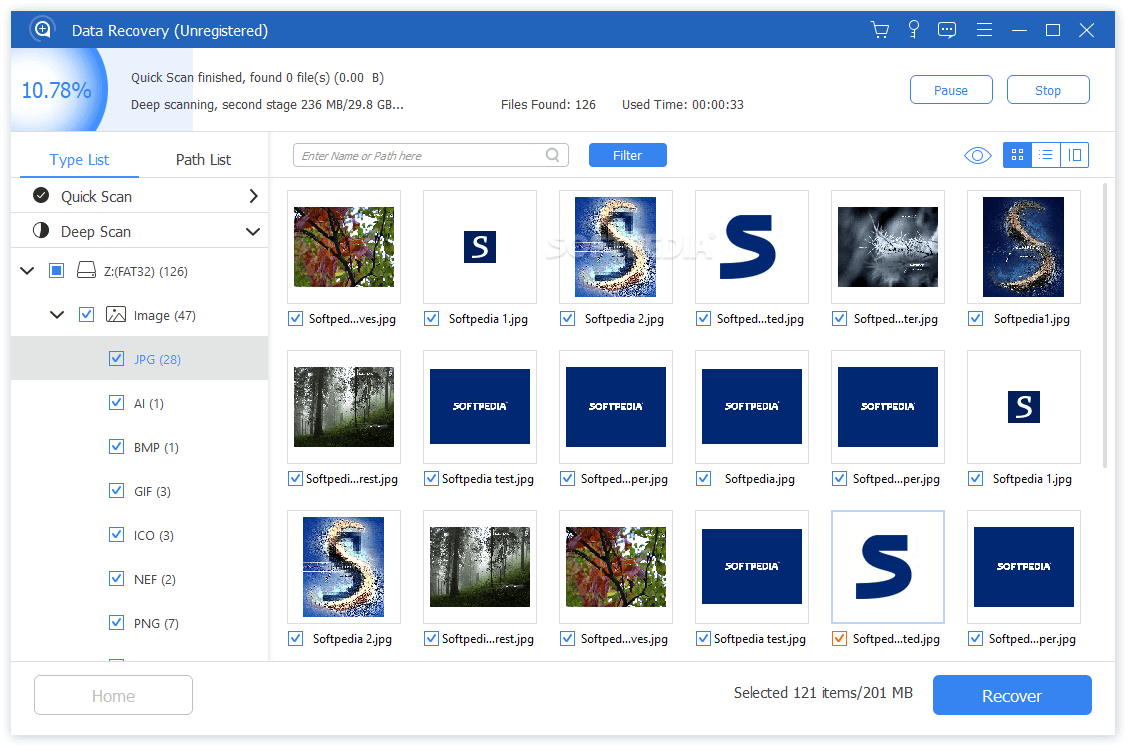Image resolution: width=1128 pixels, height=748 pixels.
Task: Click the key register icon
Action: pyautogui.click(x=913, y=30)
